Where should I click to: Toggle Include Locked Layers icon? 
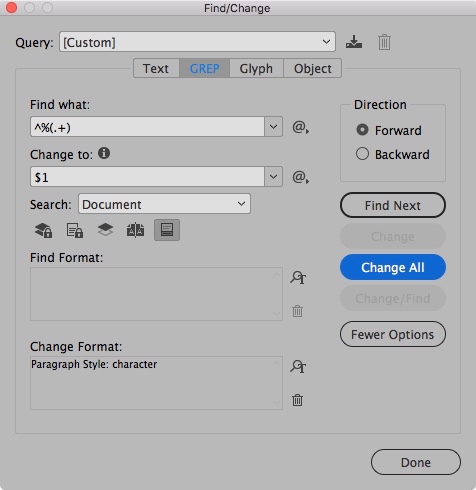pos(43,230)
